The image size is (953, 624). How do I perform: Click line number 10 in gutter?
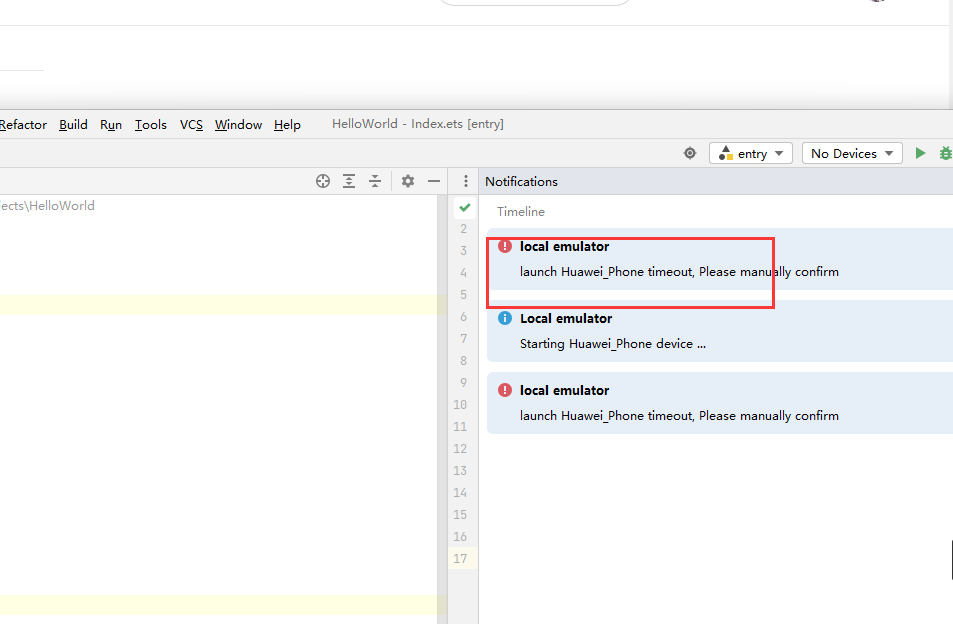pyautogui.click(x=460, y=405)
